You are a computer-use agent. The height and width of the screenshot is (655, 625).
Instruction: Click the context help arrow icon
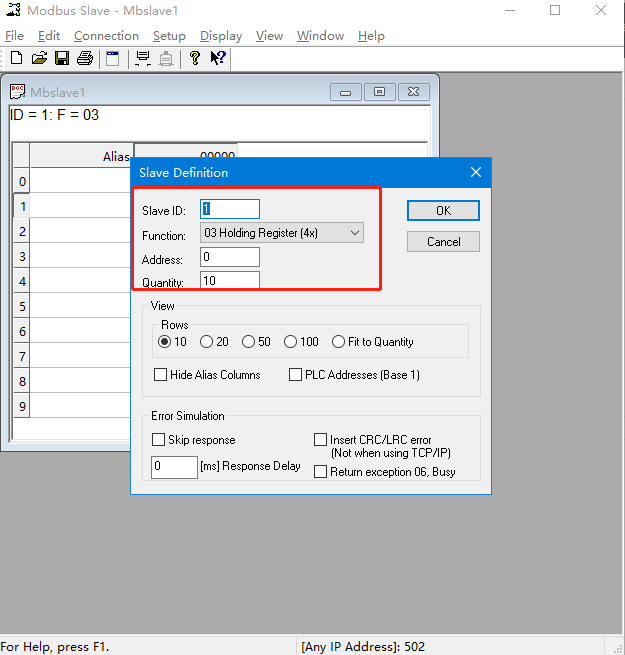click(x=217, y=59)
